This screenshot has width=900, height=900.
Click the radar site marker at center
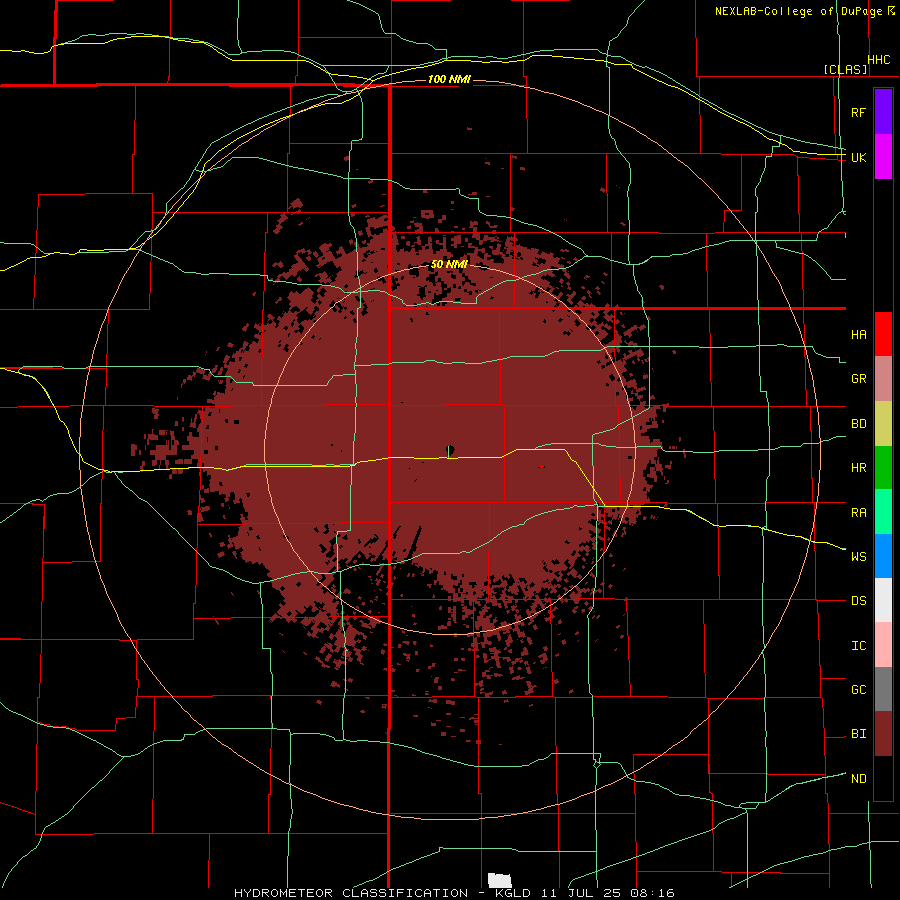tap(450, 451)
